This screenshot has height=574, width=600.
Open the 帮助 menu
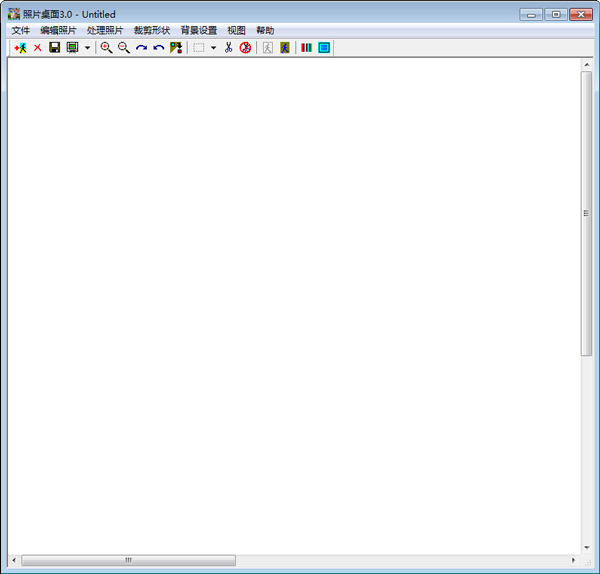265,30
